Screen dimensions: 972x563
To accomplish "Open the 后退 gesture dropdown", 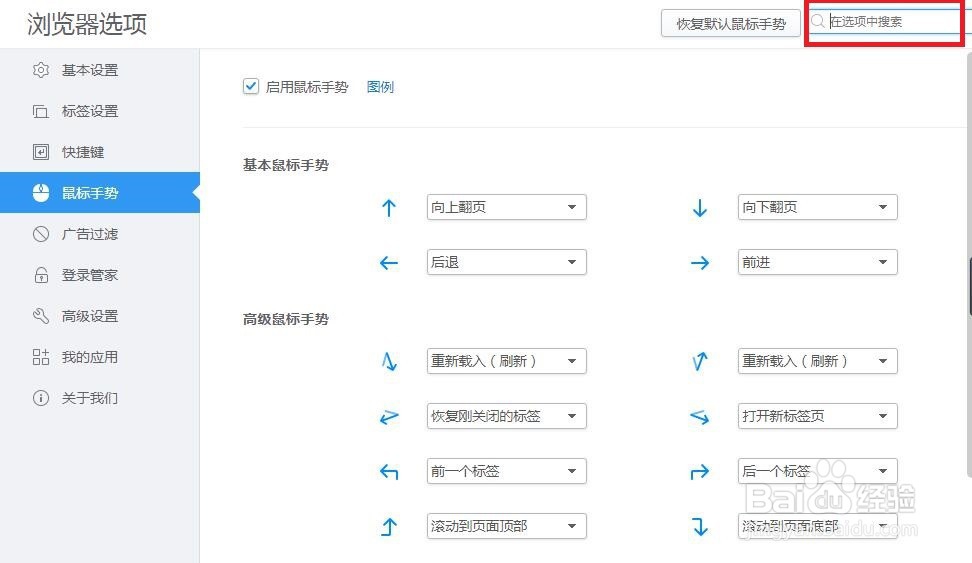I will pyautogui.click(x=506, y=262).
